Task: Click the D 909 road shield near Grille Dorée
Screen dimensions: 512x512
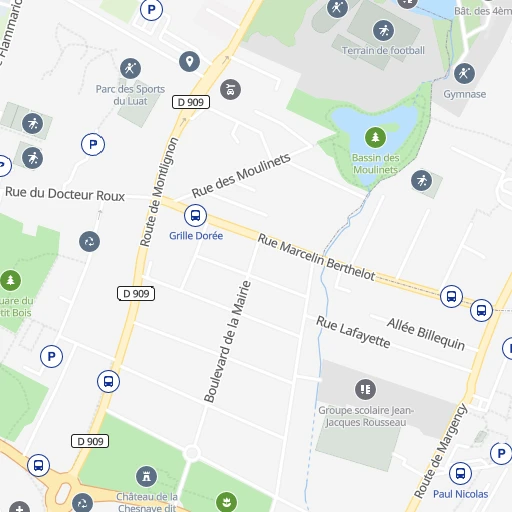Action: [x=136, y=294]
